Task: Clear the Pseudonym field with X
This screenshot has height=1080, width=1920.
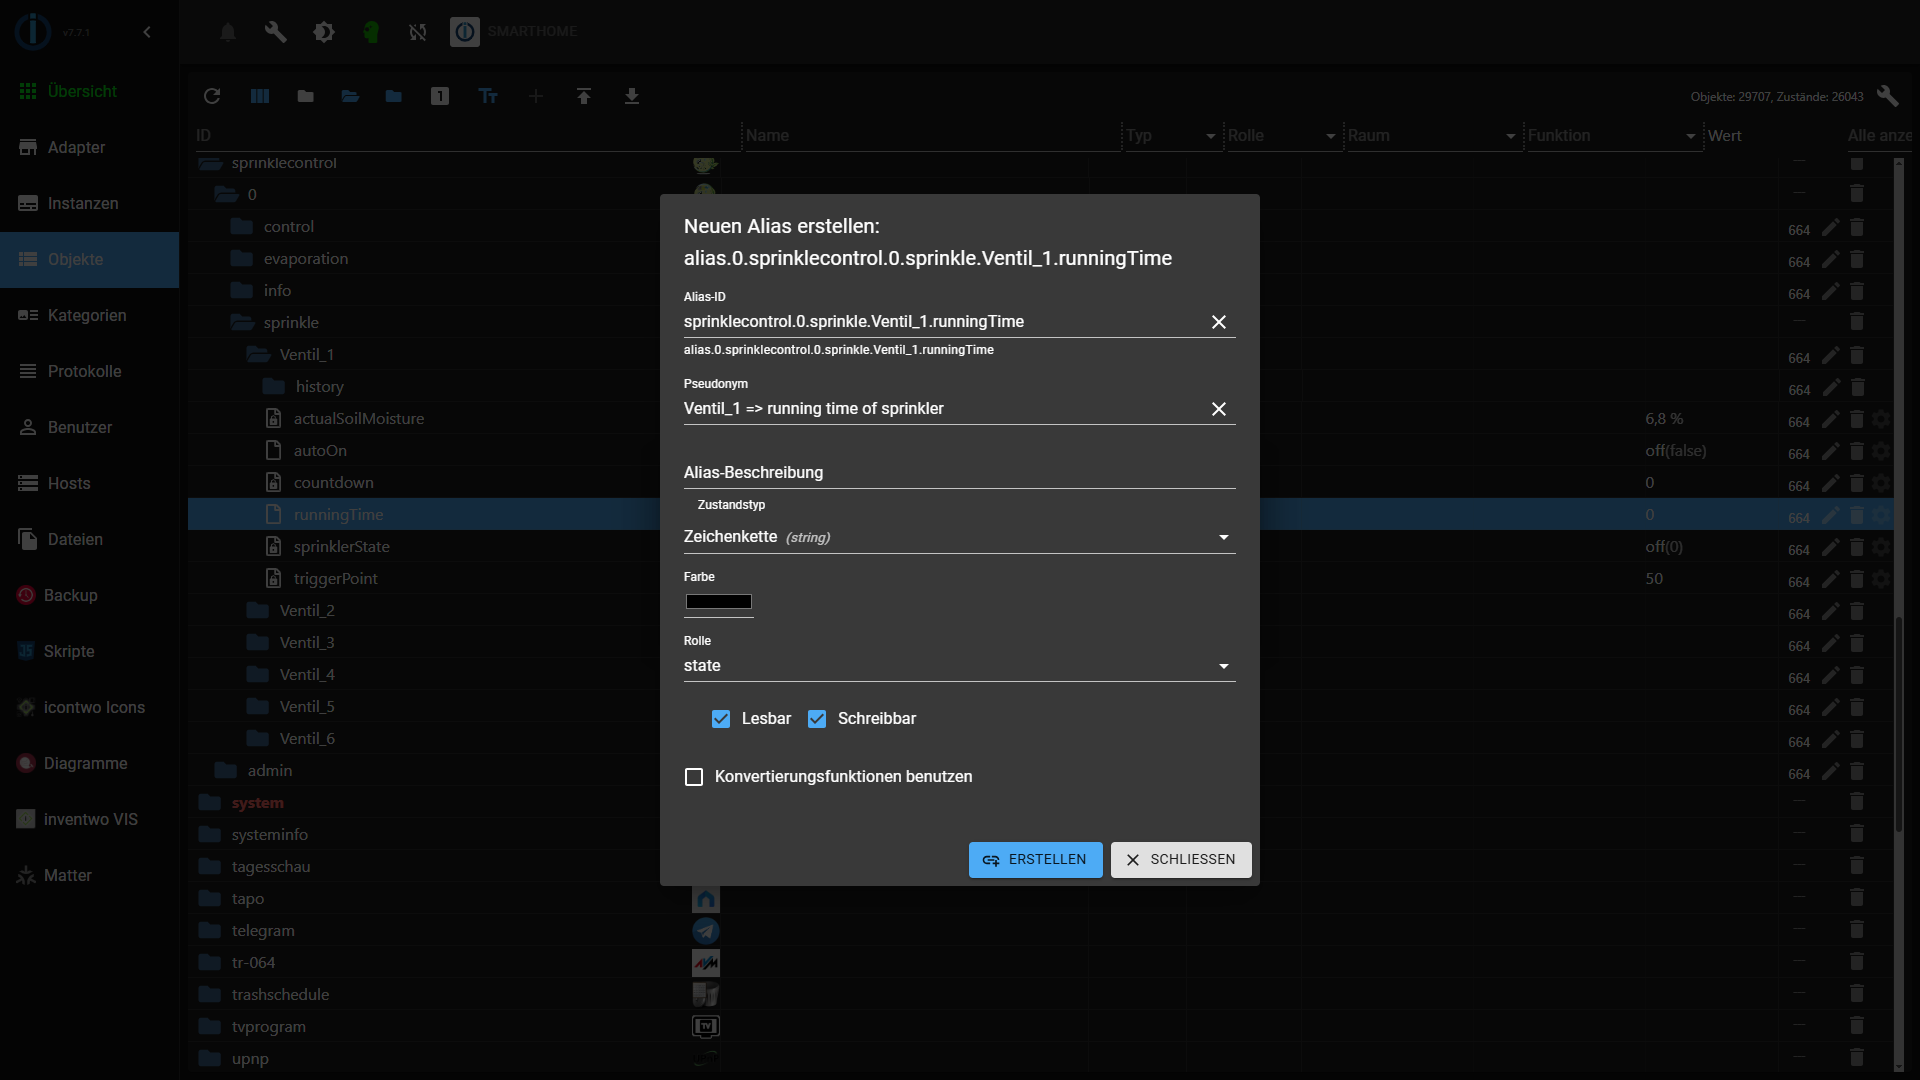Action: point(1218,409)
